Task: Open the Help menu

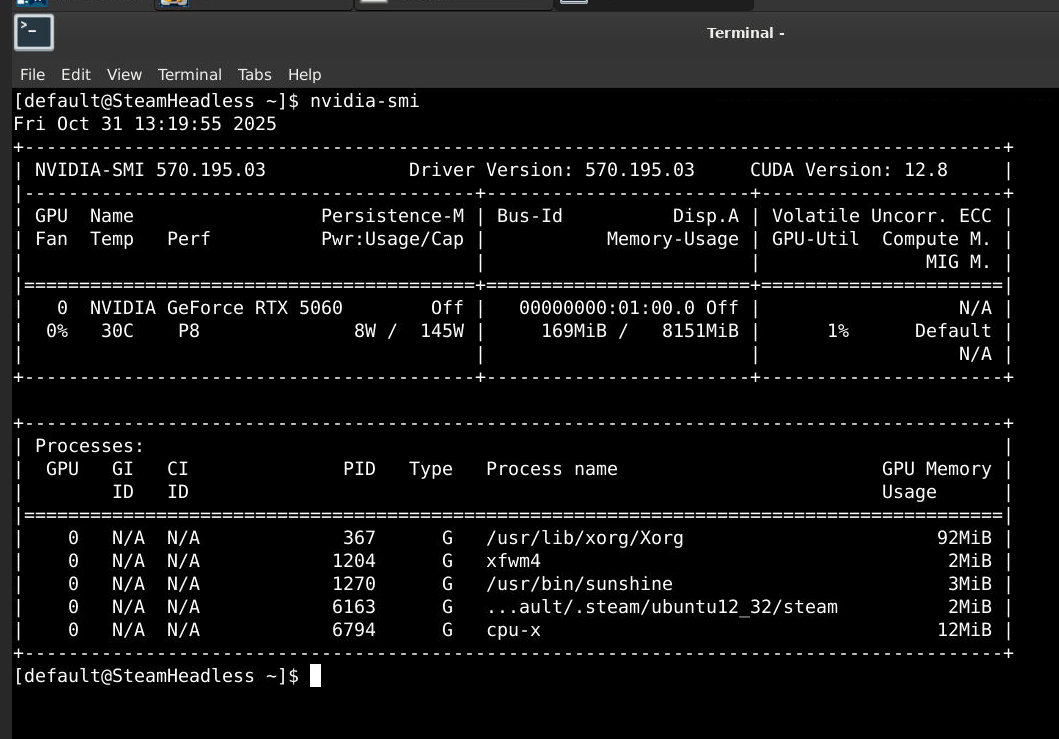Action: [x=304, y=75]
